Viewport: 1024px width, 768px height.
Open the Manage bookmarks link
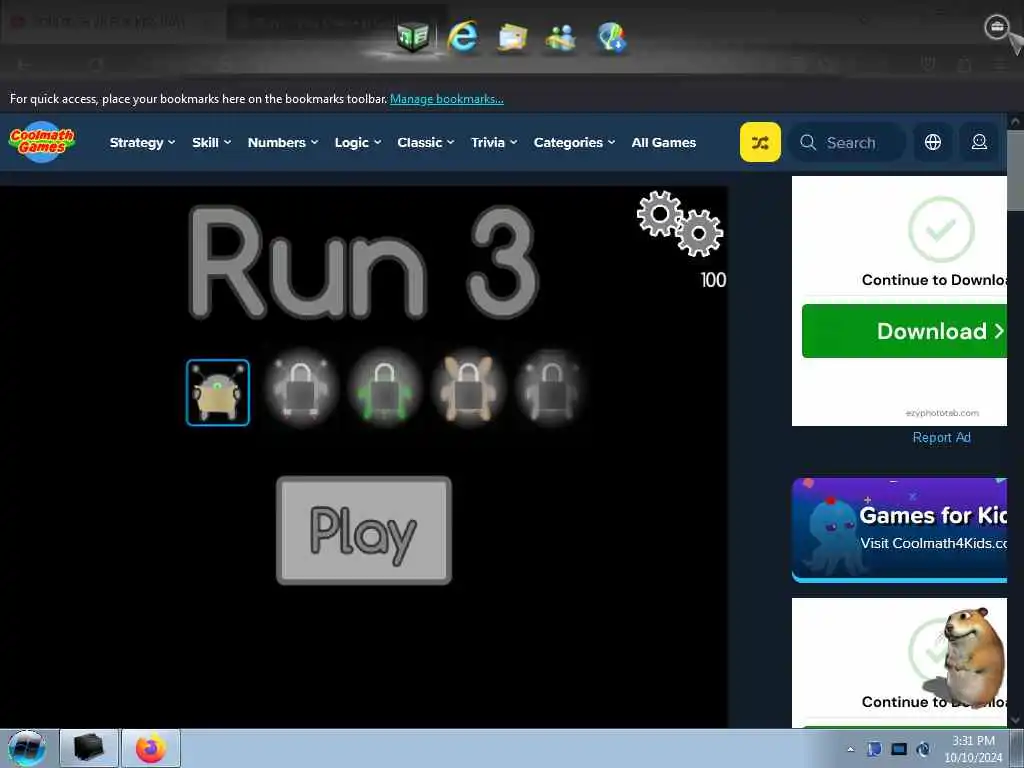click(x=447, y=99)
